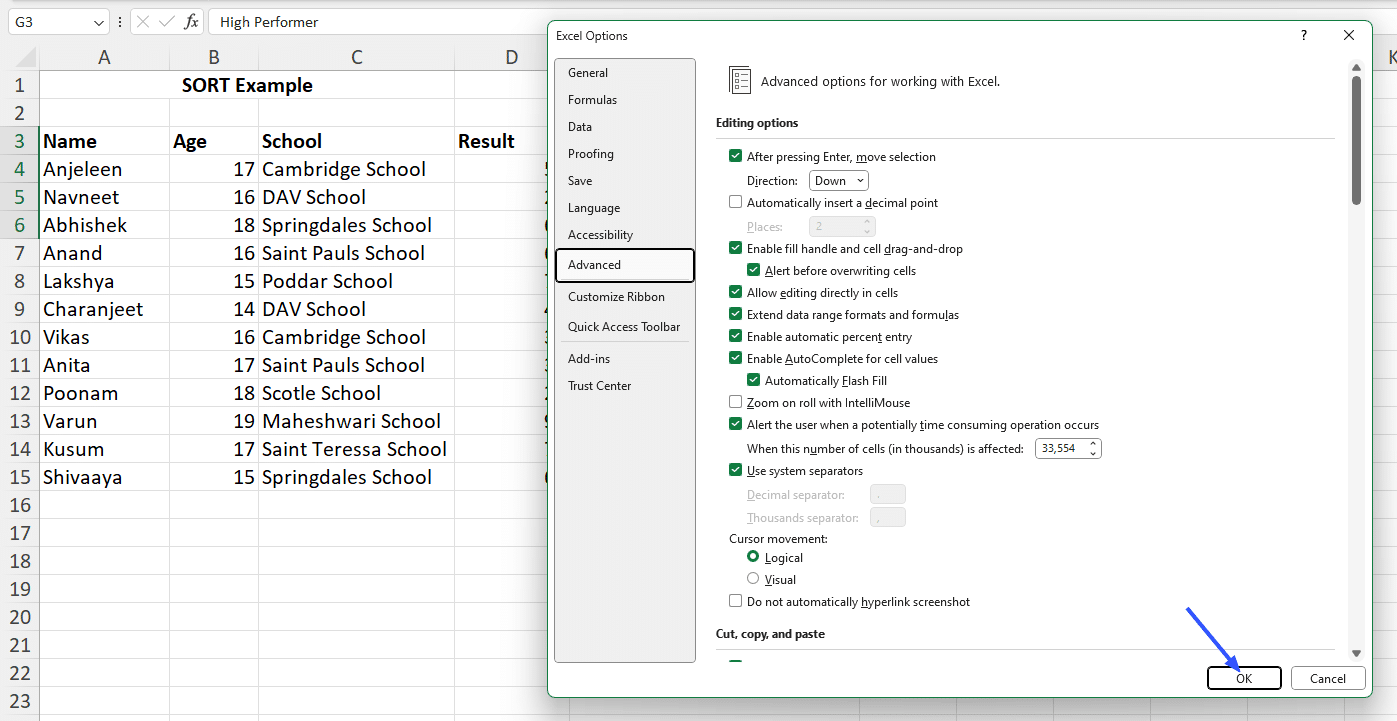Click the number of cells spinner showing 33,554

click(1068, 449)
